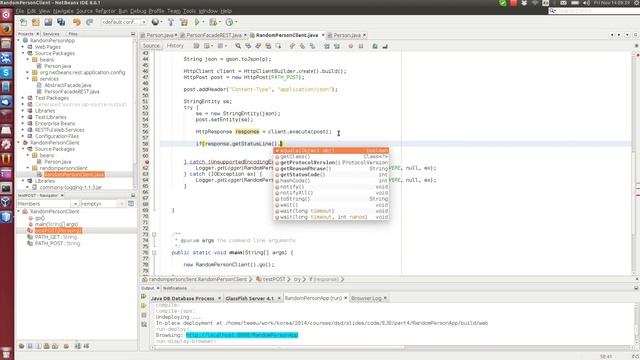Screen dimensions: 640x360
Task: Click the History view button
Action: [x=175, y=46]
